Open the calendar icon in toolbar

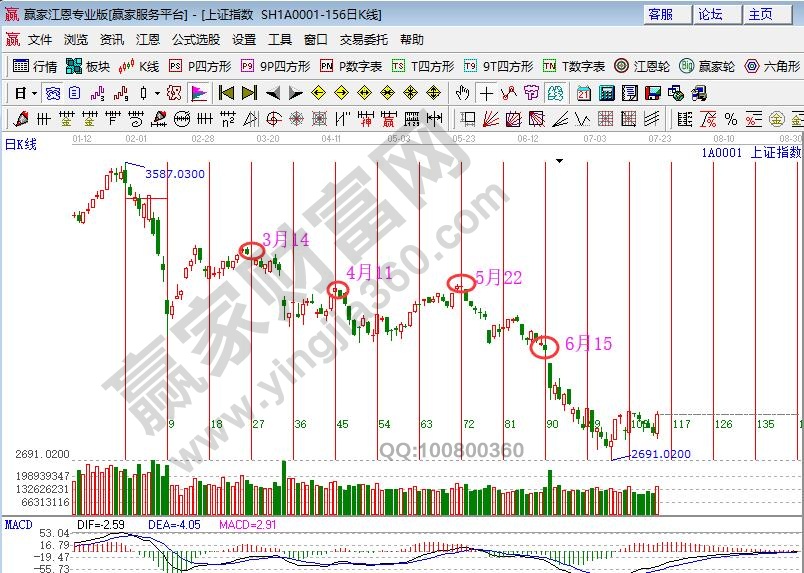tap(584, 93)
